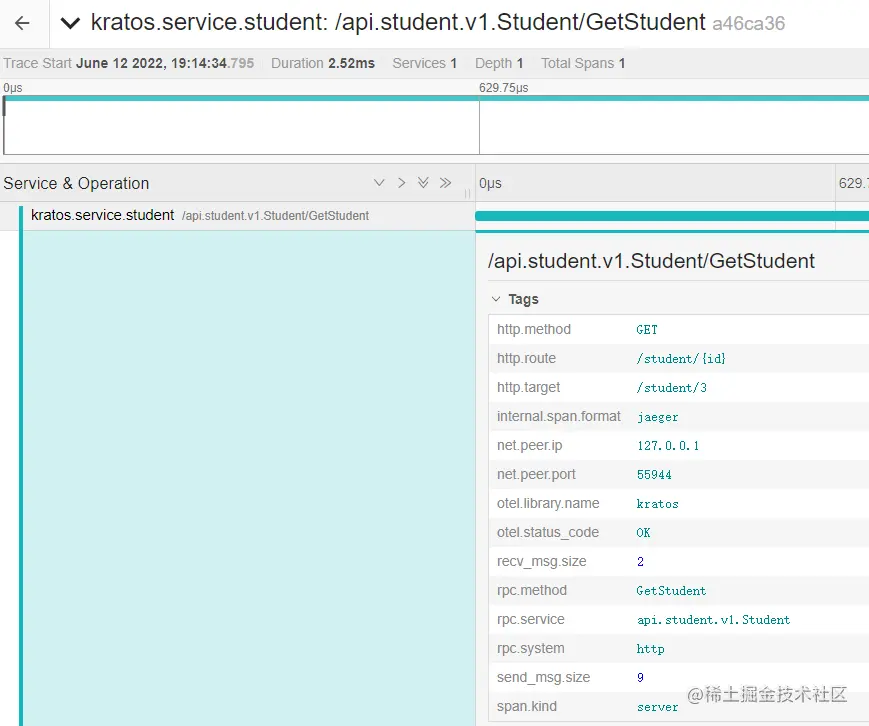Go back using the left arrow
The height and width of the screenshot is (726, 869).
tap(23, 23)
